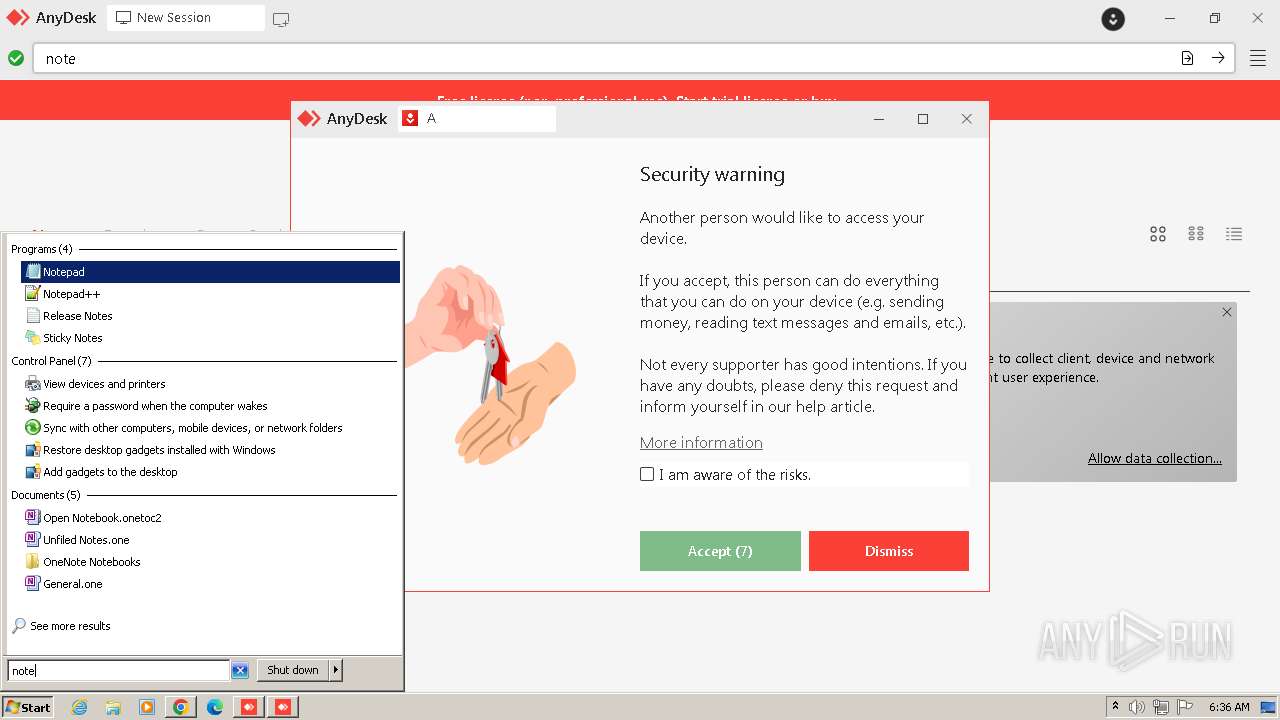Check I am aware of the risks
The height and width of the screenshot is (720, 1280).
[647, 474]
